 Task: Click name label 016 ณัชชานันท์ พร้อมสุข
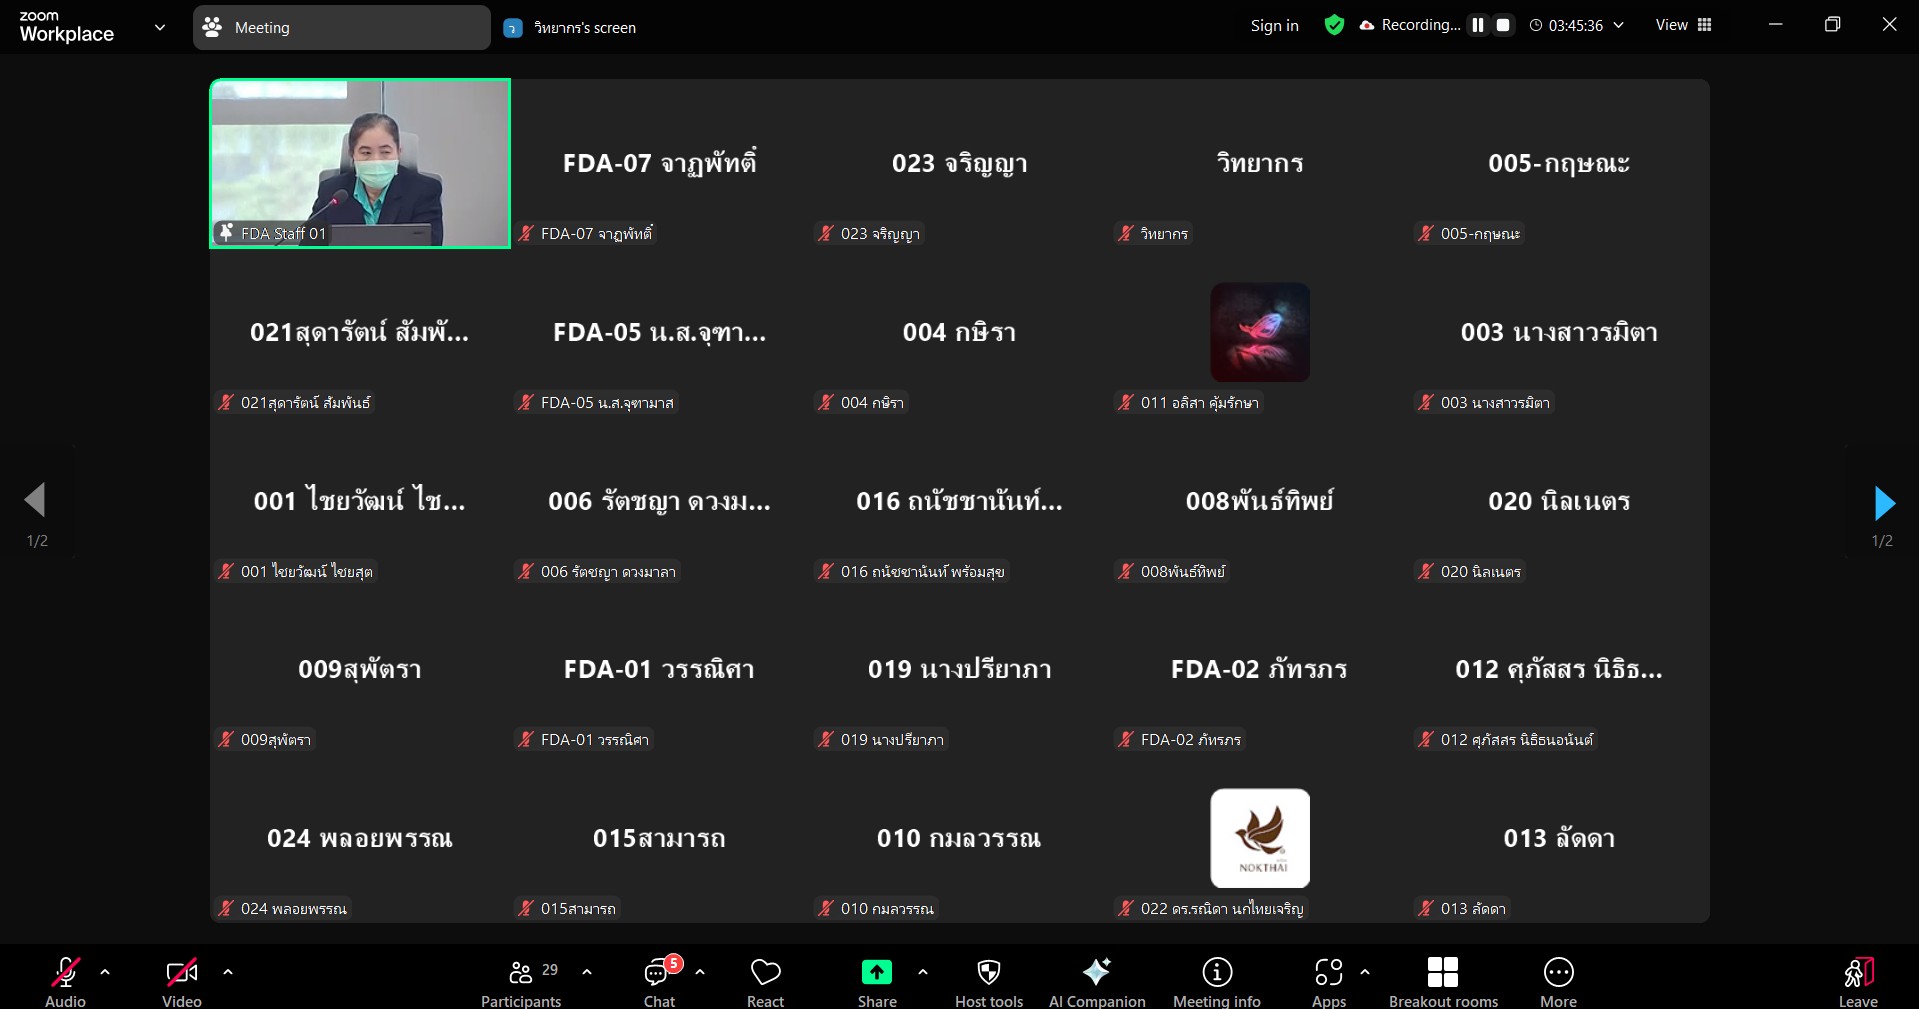[x=922, y=571]
